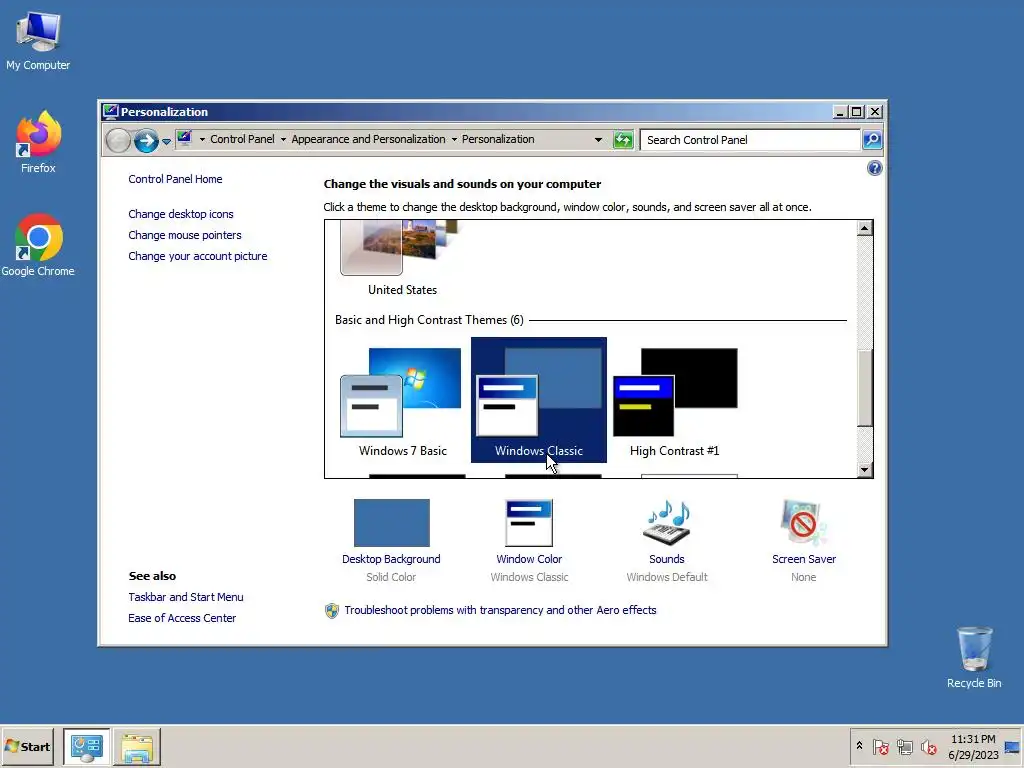Select the United States theme

click(x=402, y=259)
